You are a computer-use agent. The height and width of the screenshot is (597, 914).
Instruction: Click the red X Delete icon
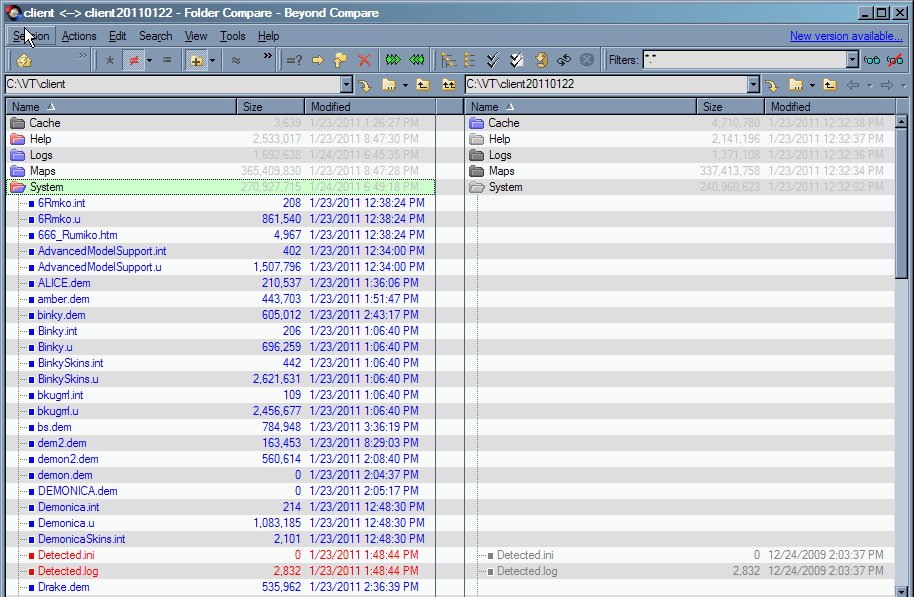click(x=364, y=60)
